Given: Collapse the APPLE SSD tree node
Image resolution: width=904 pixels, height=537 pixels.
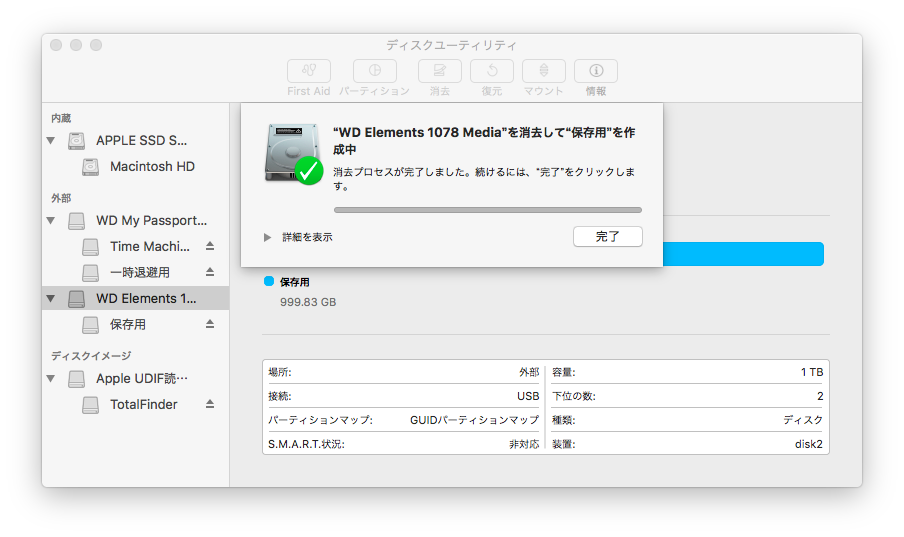Looking at the screenshot, I should (51, 140).
